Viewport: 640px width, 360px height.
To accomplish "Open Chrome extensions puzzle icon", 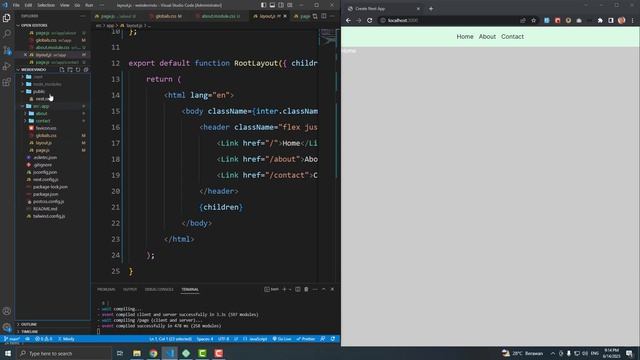I will tap(600, 20).
